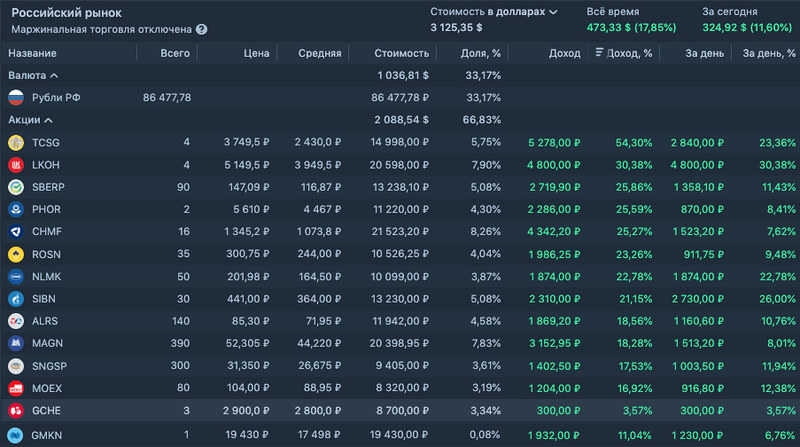Screen dimensions: 800x447
Task: Click the SIBN stock logo icon
Action: (16, 299)
